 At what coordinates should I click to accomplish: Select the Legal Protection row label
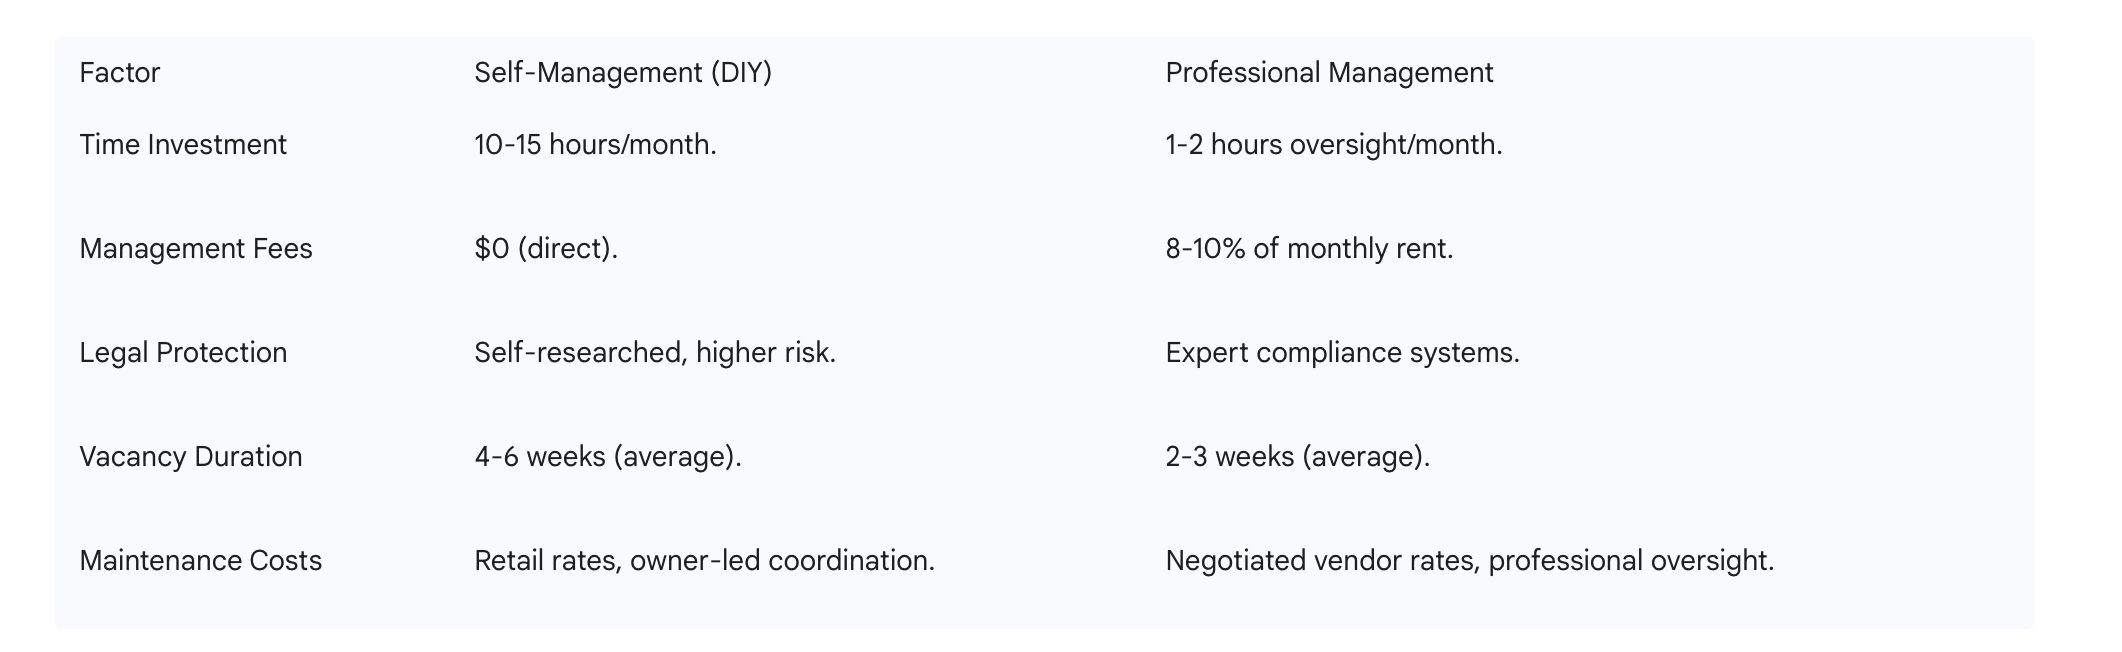tap(183, 353)
